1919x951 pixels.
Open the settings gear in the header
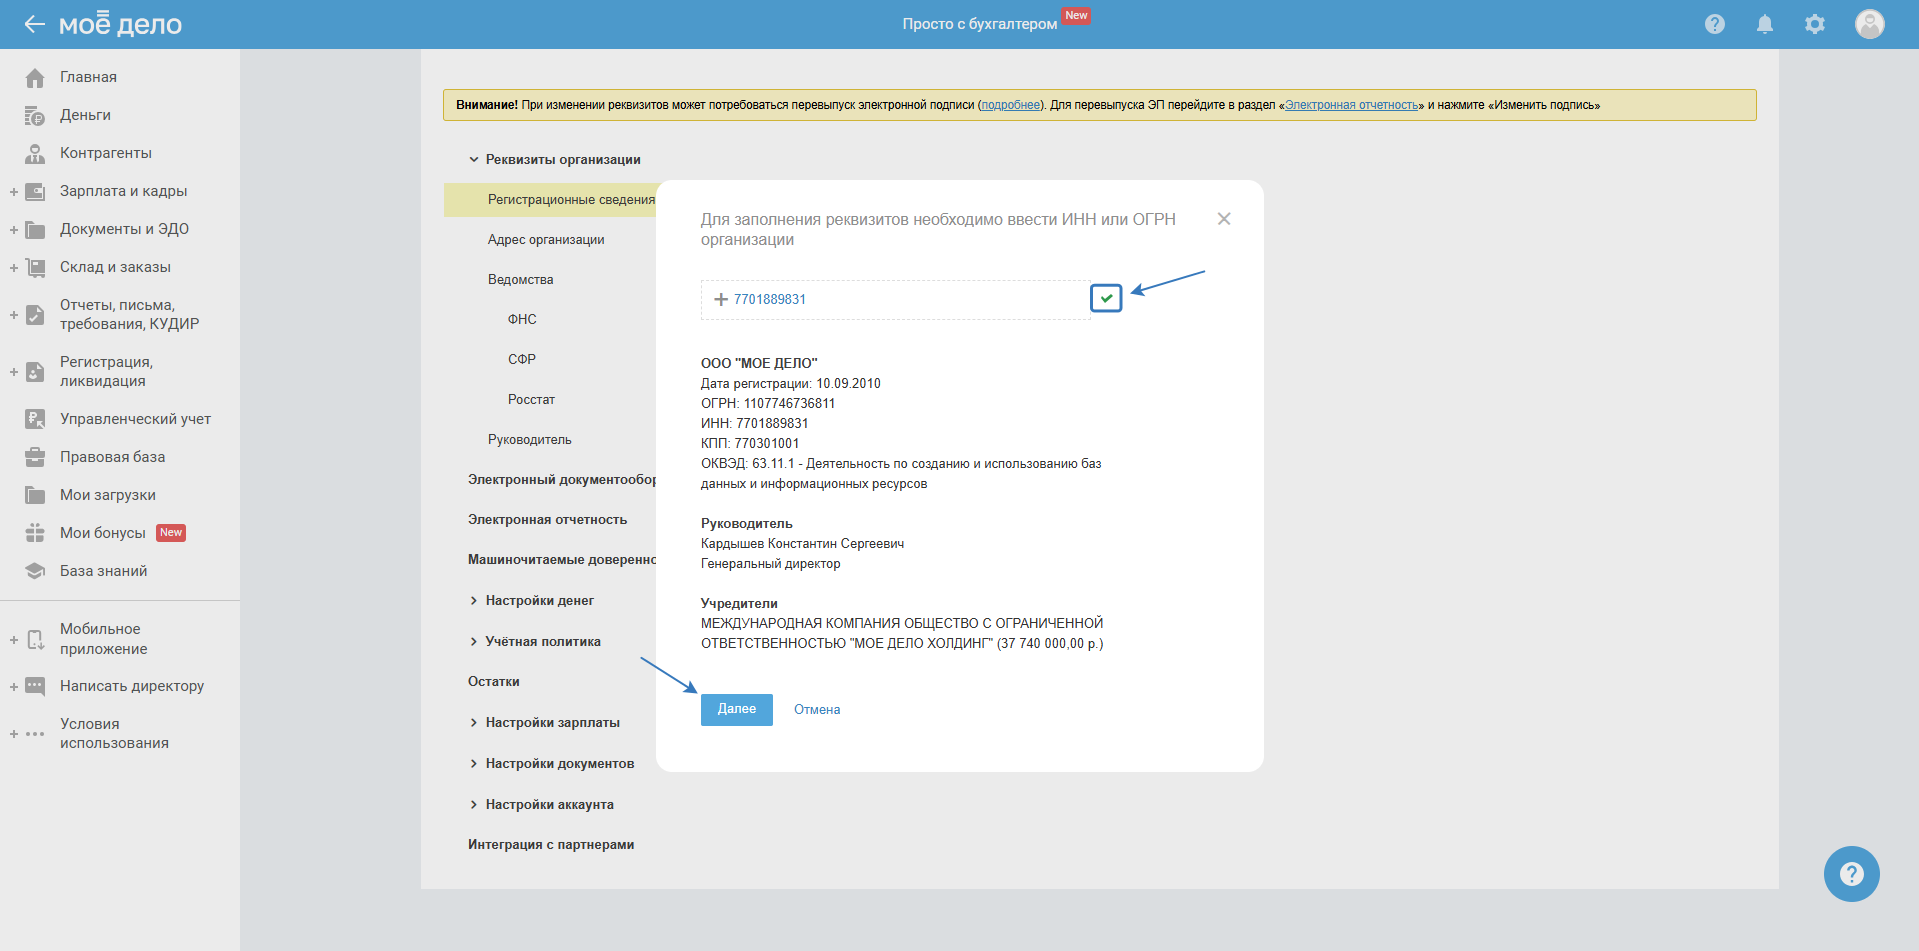(1815, 24)
